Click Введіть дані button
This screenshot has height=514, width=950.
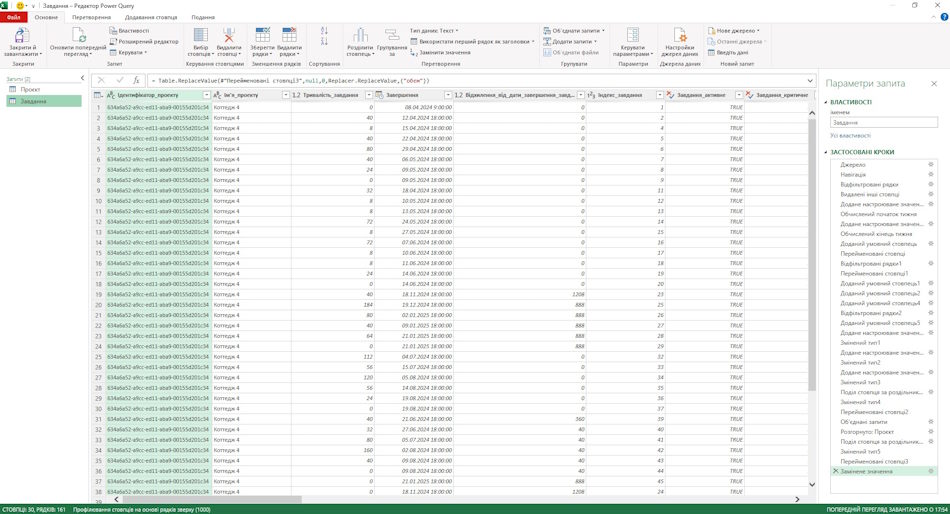[x=728, y=53]
